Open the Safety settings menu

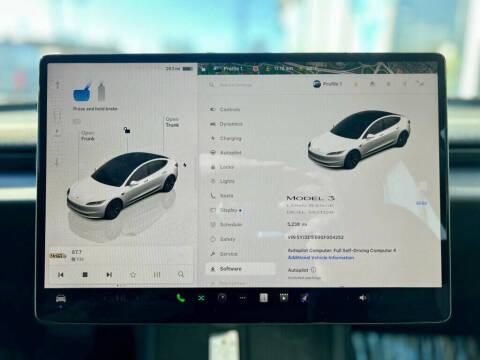[x=223, y=239]
